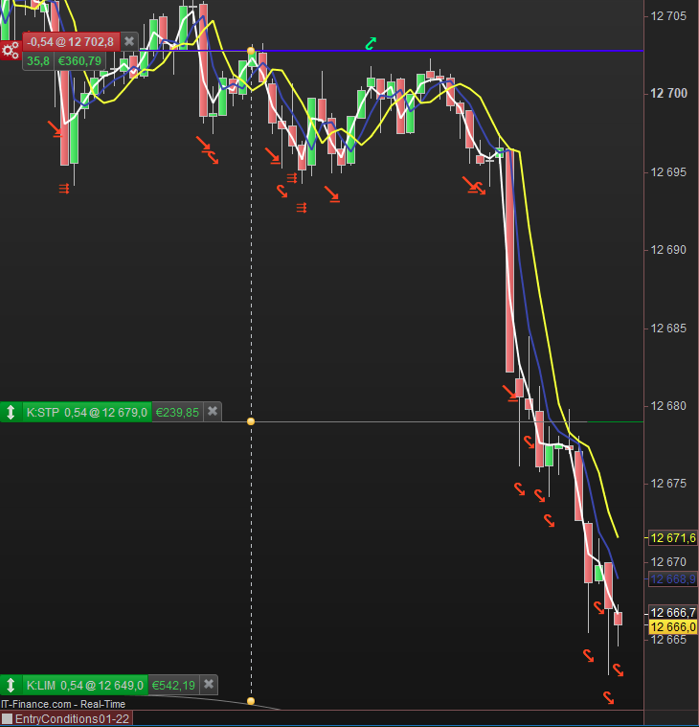Open the EntryConditions01-22 indicator label
This screenshot has width=699, height=727.
coord(72,719)
